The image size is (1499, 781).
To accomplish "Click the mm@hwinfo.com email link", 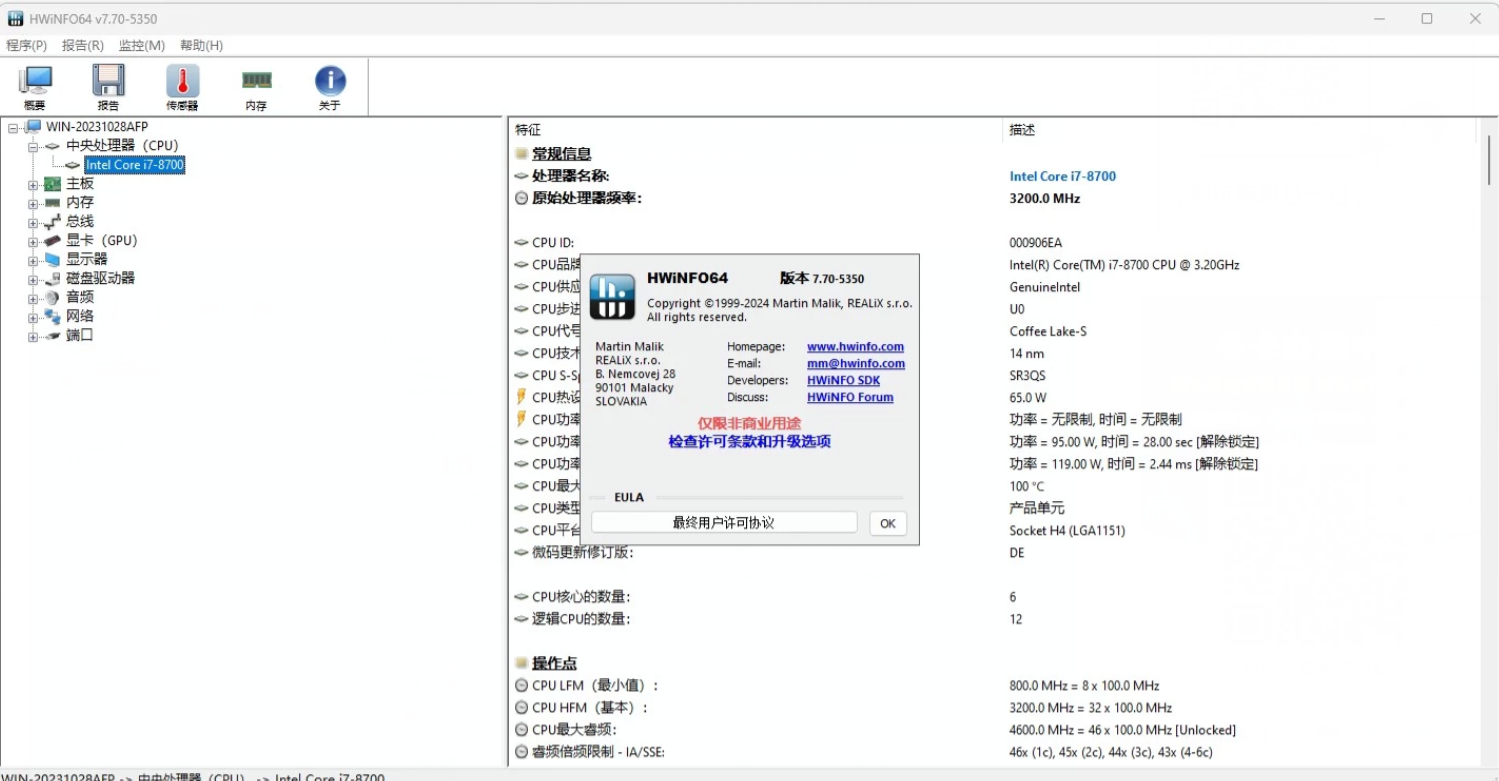I will pos(856,364).
